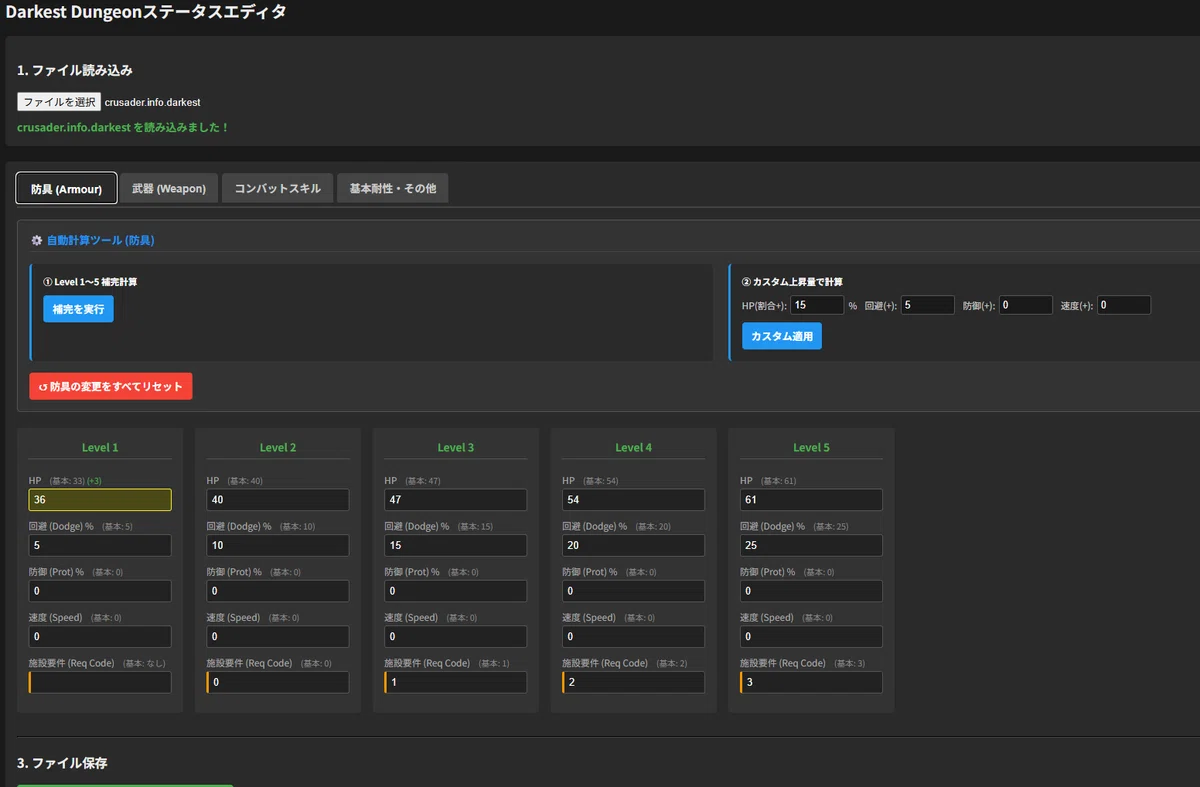Edit the Level 5 Req Code value
The image size is (1200, 787).
[x=812, y=682]
